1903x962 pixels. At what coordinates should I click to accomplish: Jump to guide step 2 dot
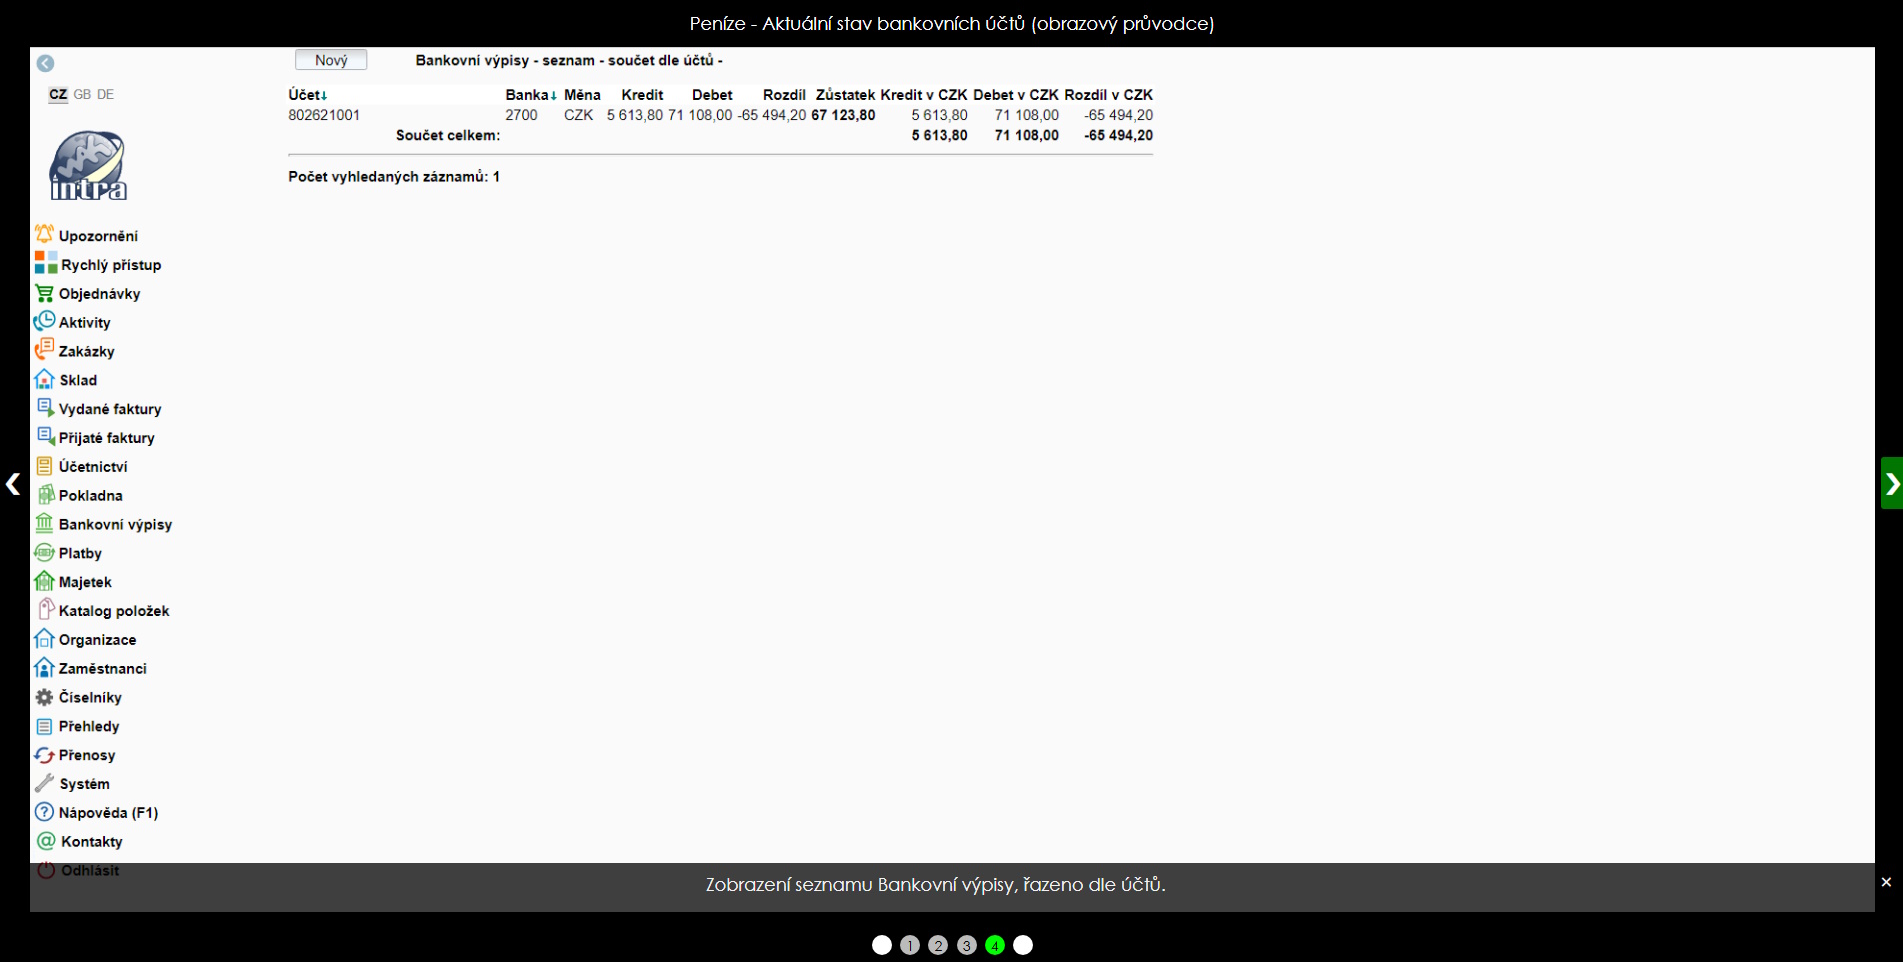938,945
